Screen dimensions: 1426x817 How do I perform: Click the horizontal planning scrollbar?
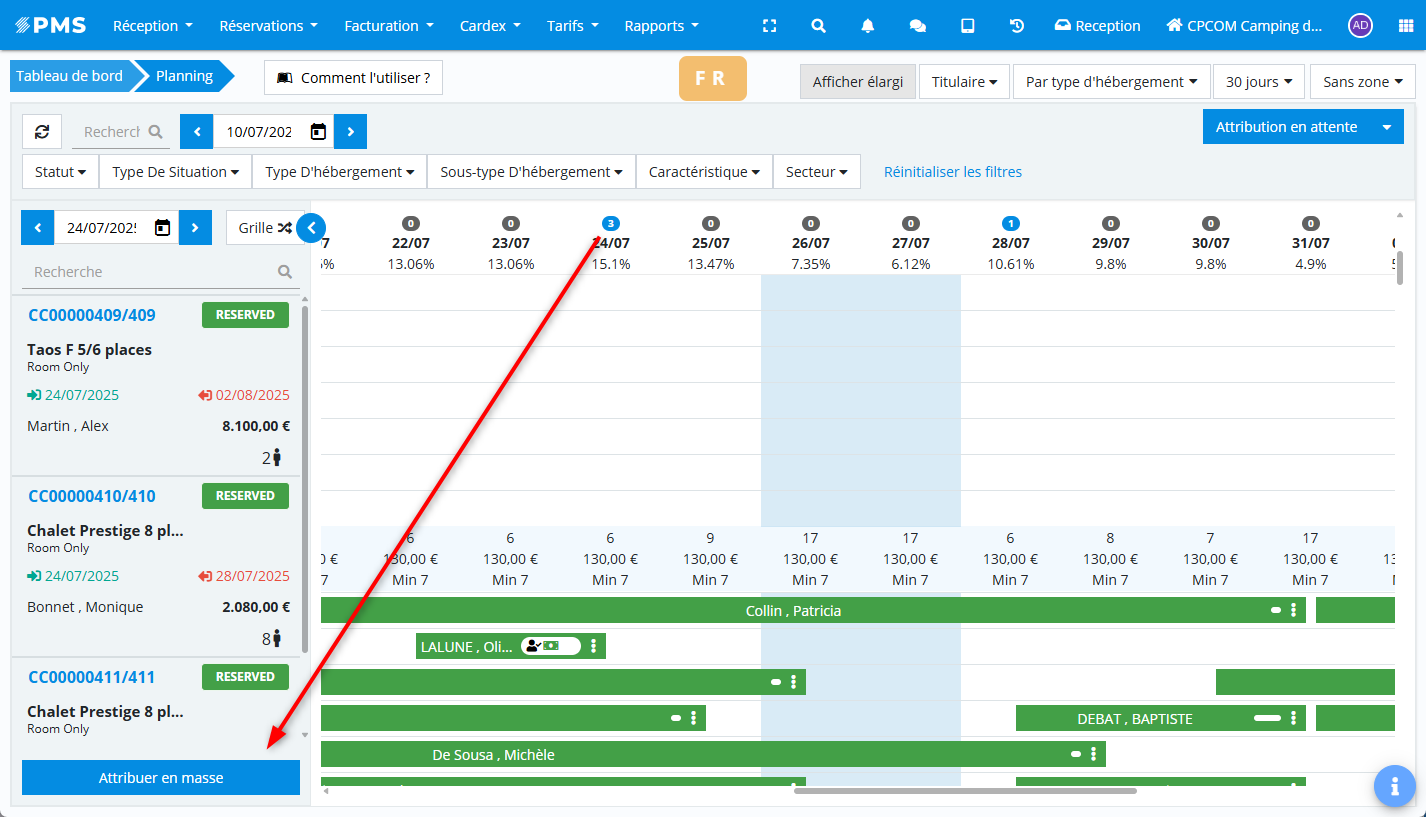point(964,791)
